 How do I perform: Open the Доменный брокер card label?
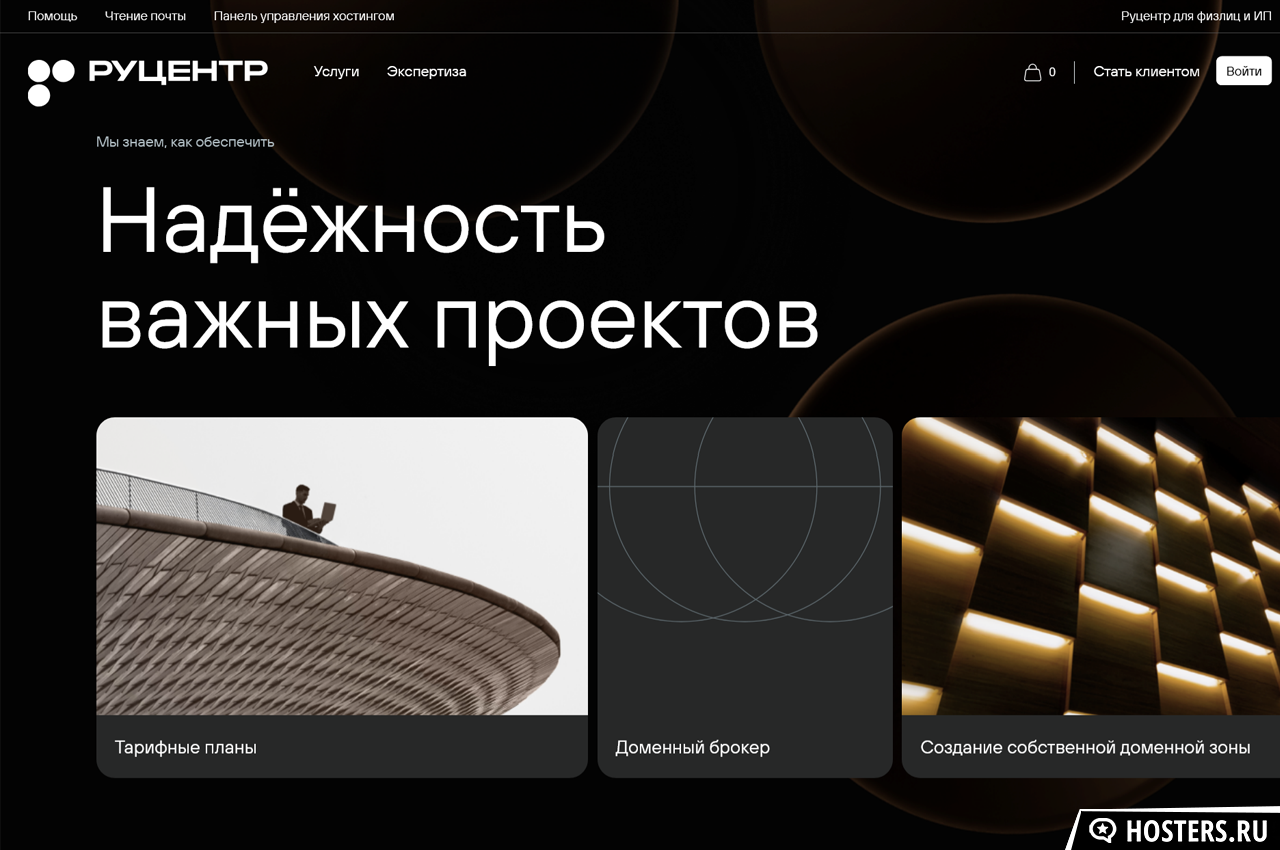[692, 747]
